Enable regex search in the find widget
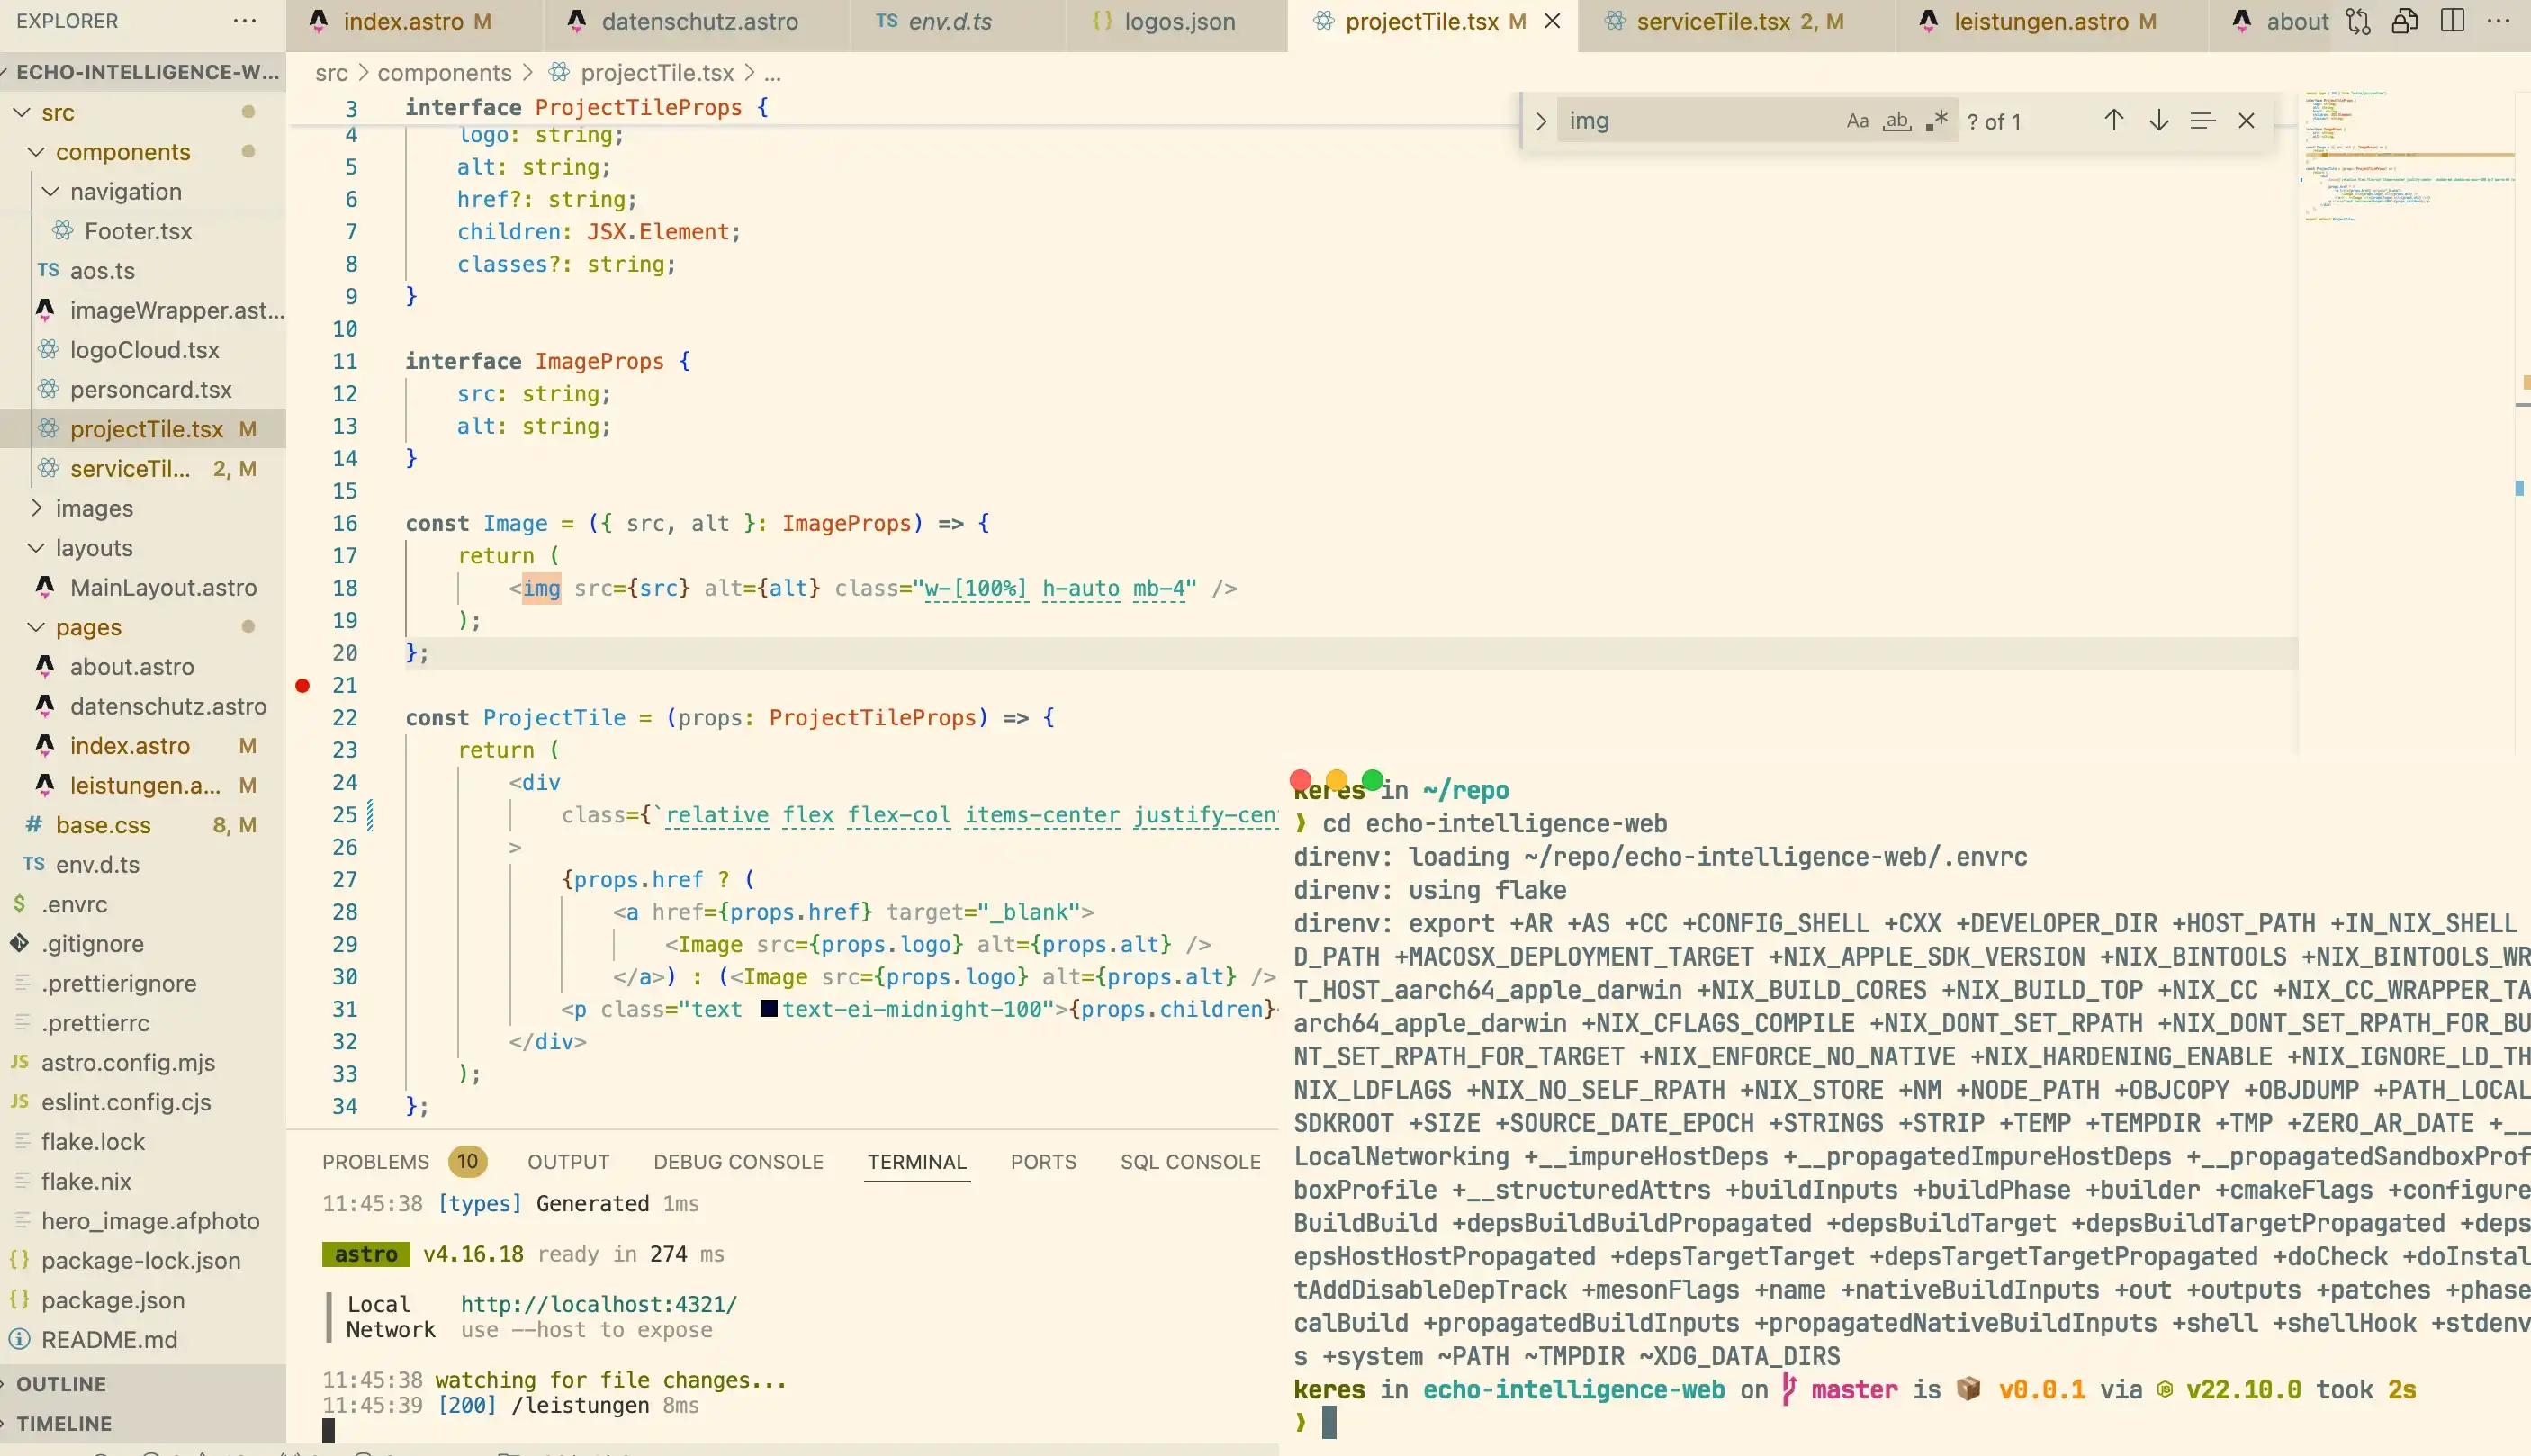The width and height of the screenshot is (2531, 1456). (1937, 120)
